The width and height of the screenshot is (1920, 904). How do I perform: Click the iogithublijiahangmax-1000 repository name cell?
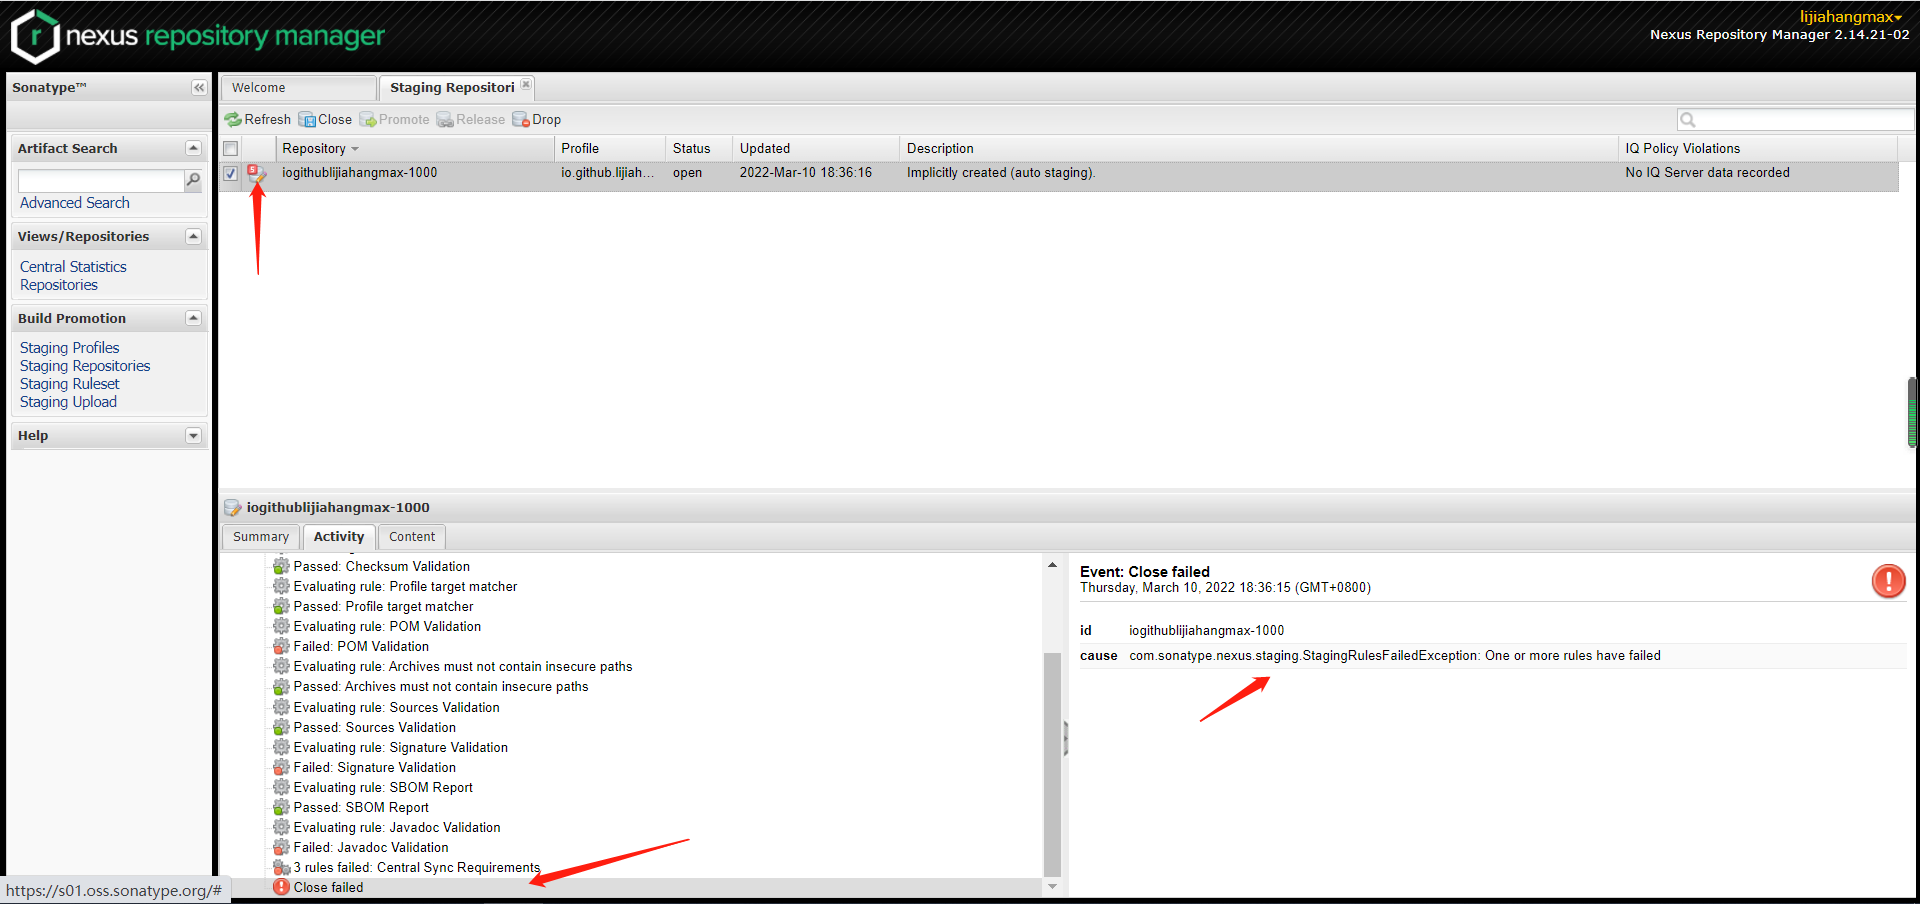(x=359, y=173)
